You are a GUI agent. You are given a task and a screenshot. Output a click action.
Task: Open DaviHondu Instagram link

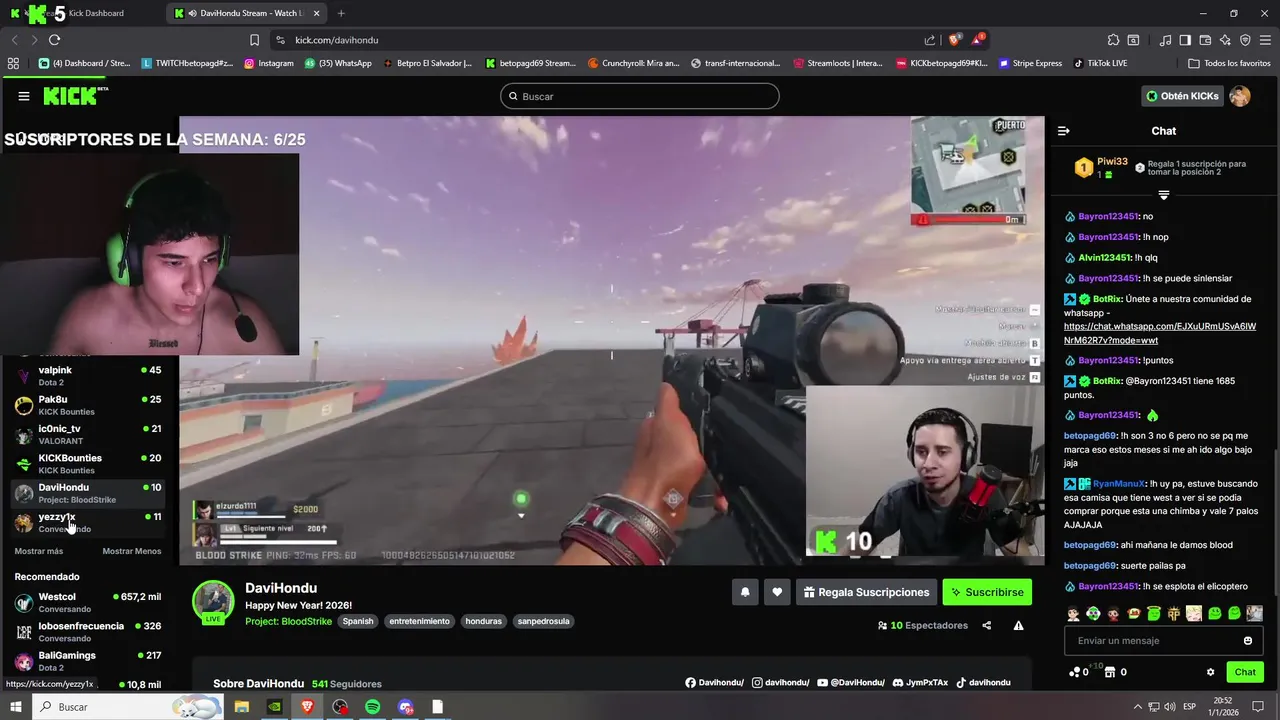pos(780,683)
